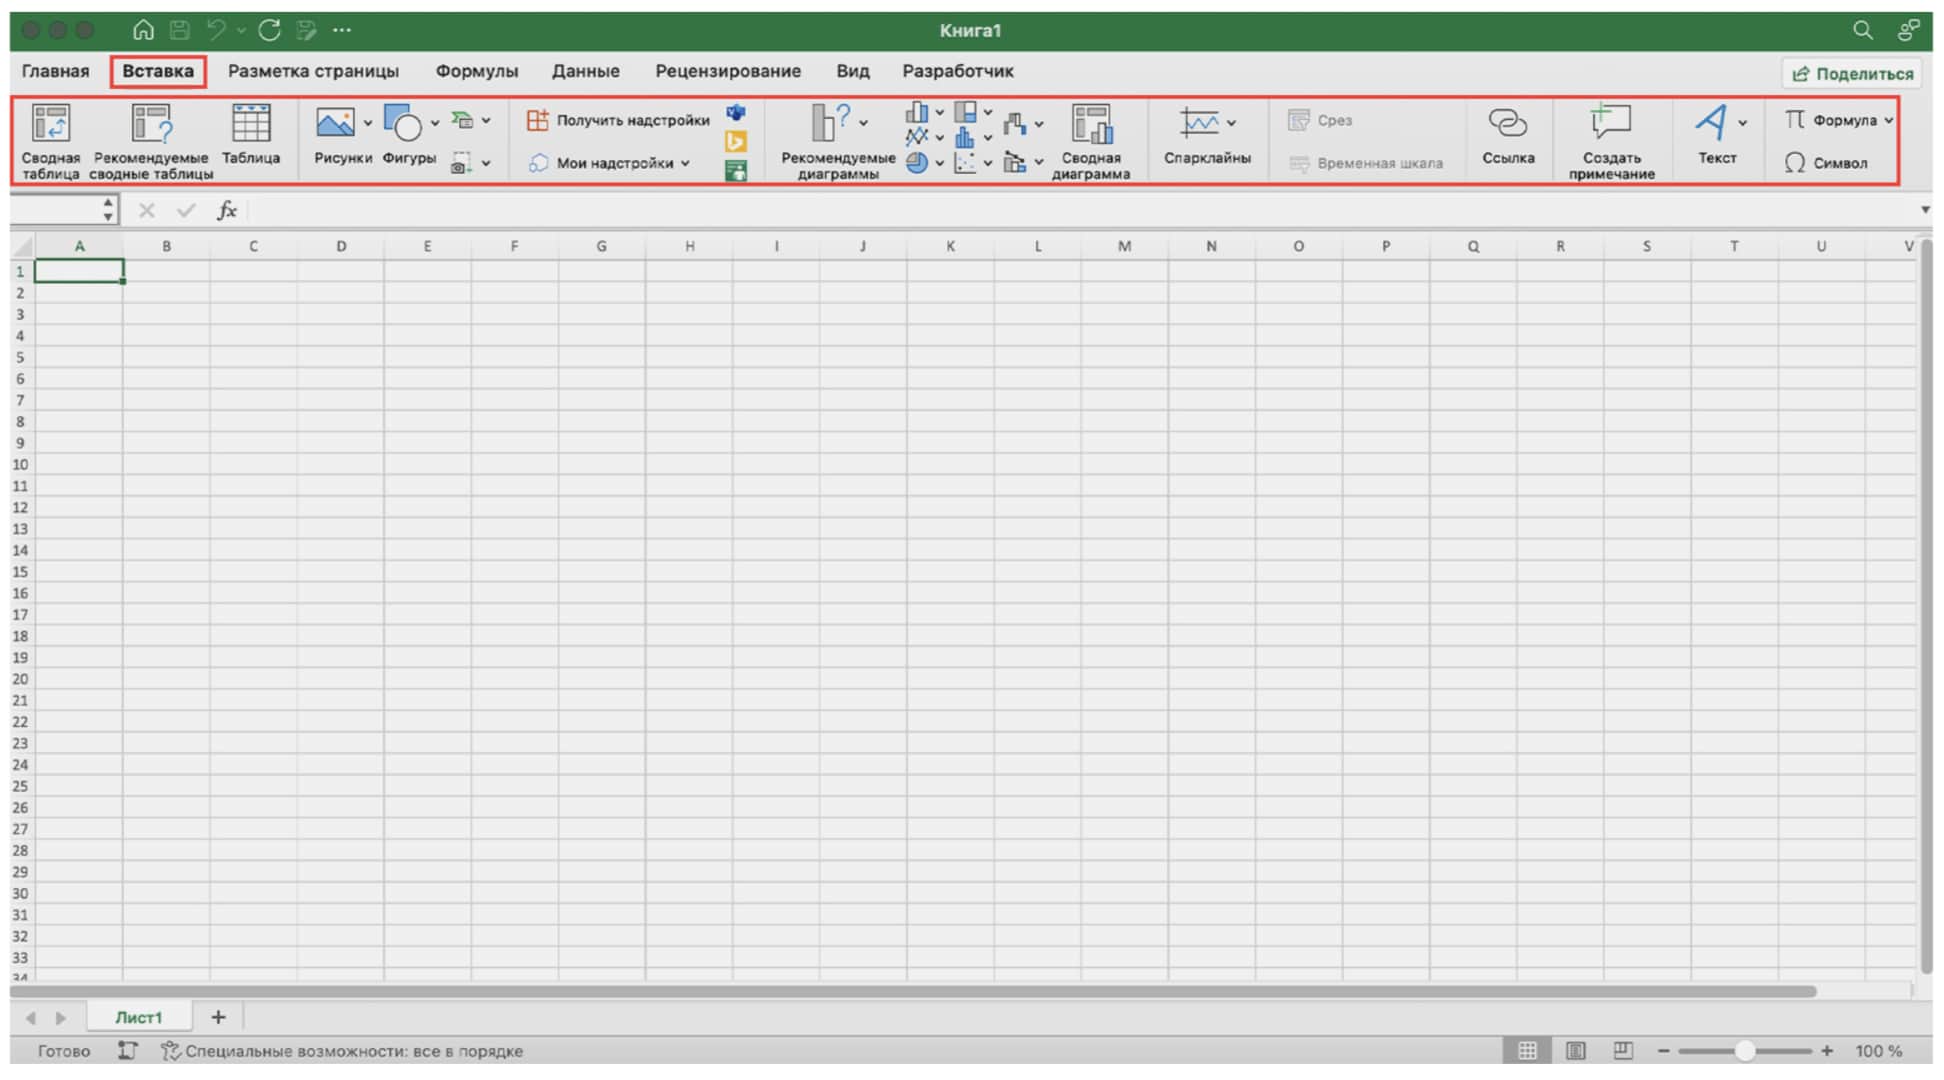Open Рекомендуемые диаграммы icon

click(x=829, y=123)
